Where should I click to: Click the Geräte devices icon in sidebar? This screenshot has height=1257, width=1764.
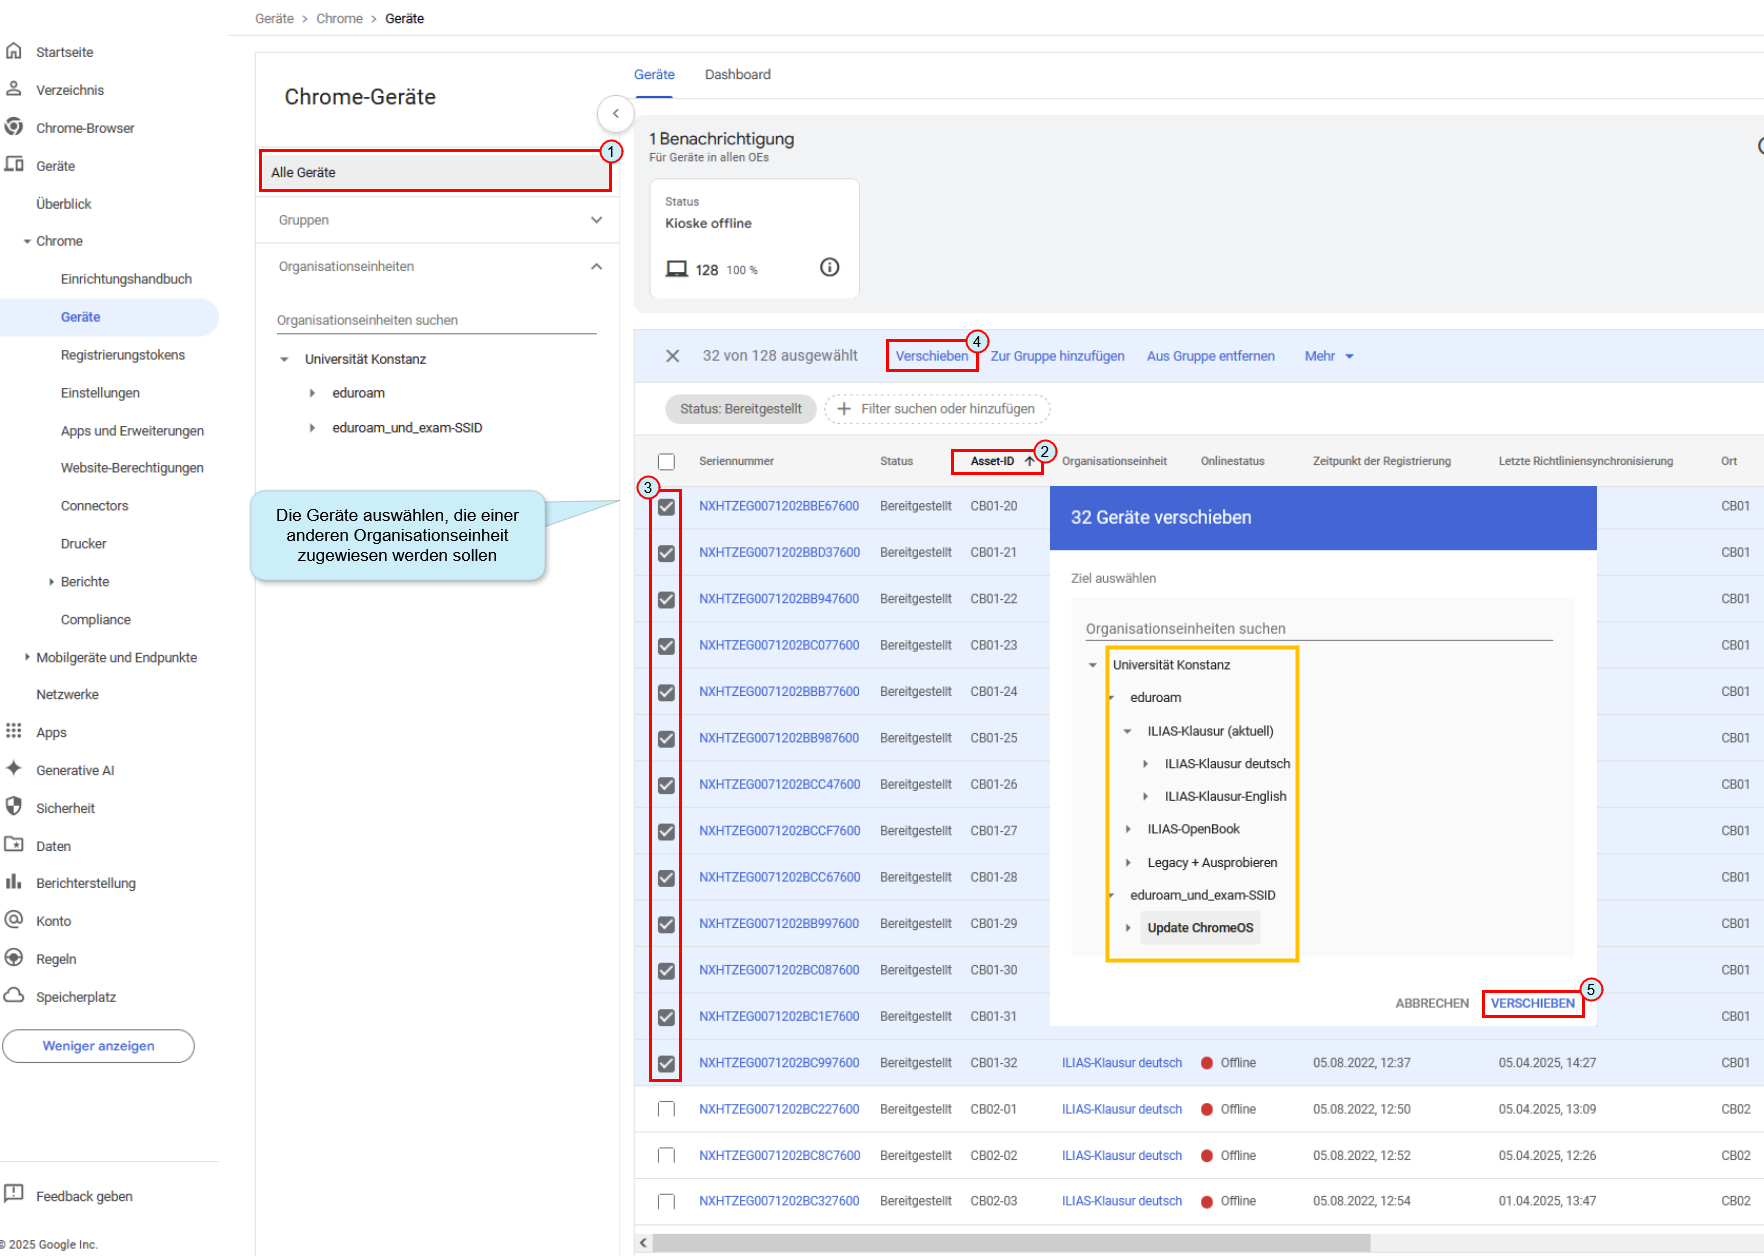tap(14, 165)
